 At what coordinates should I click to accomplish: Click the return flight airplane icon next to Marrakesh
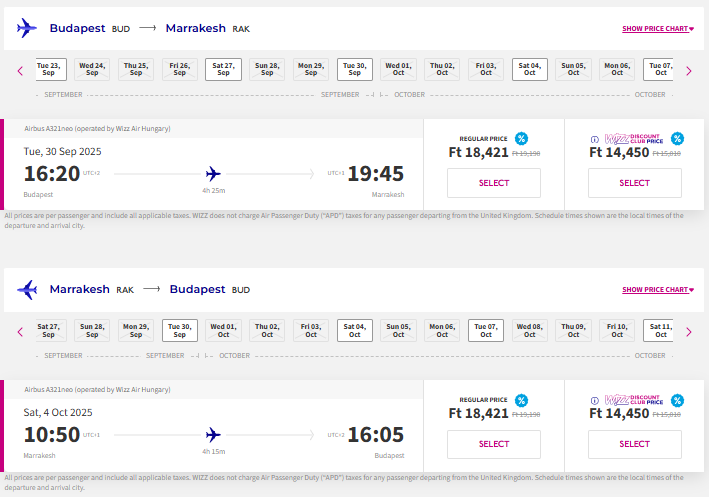pyautogui.click(x=27, y=289)
